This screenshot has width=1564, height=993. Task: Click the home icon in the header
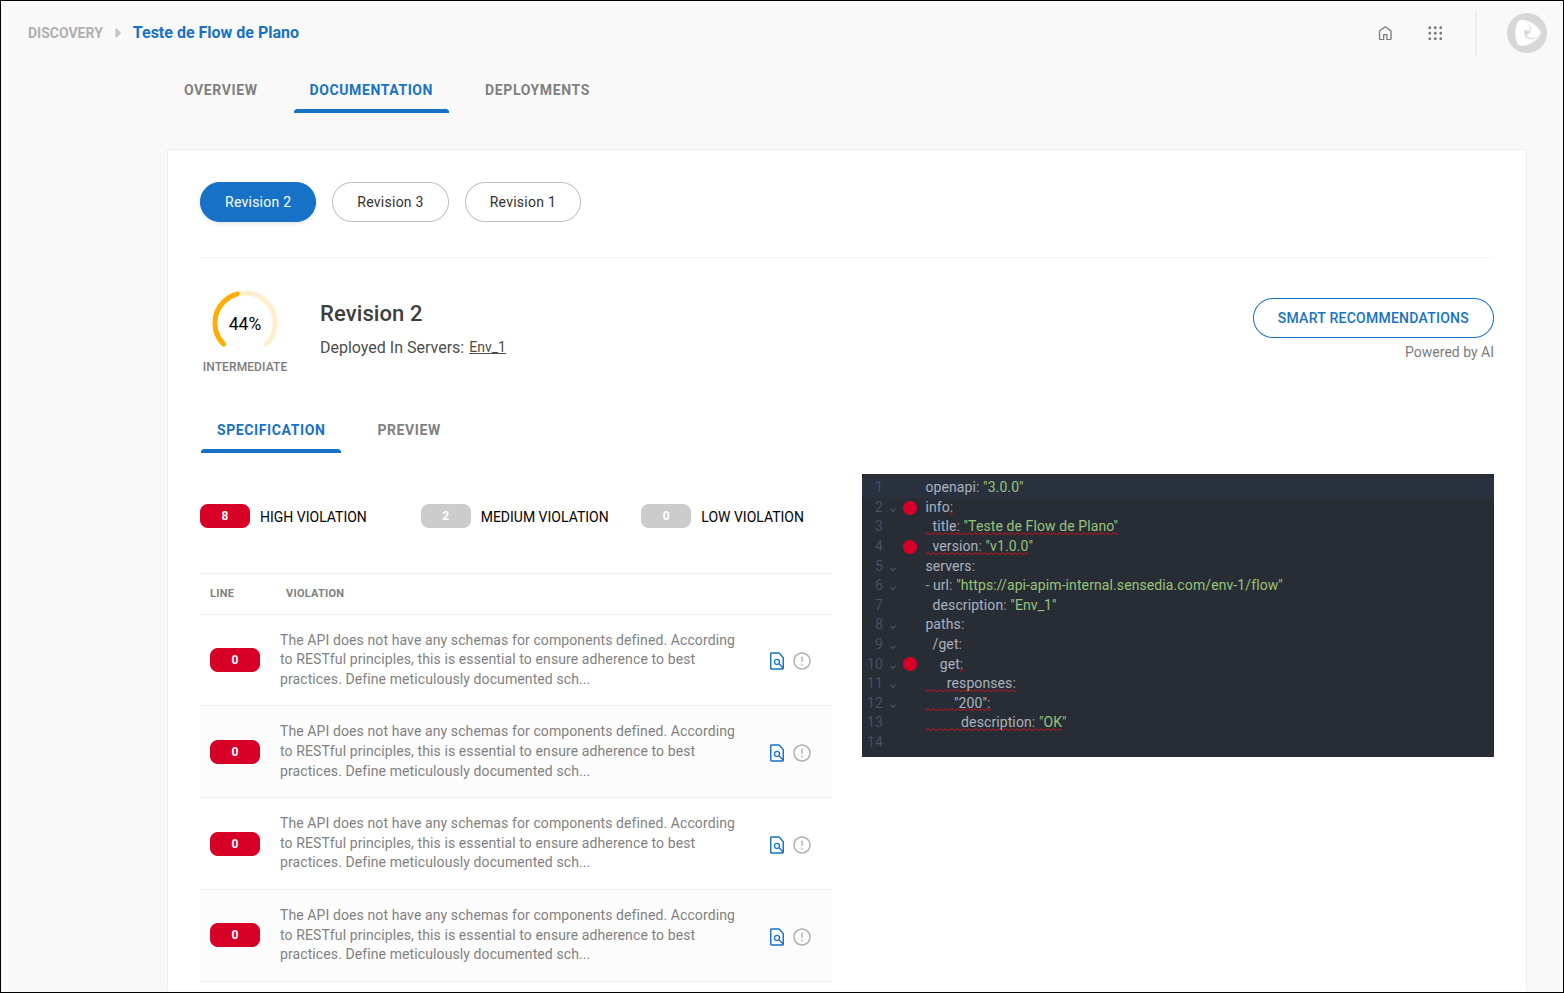(x=1385, y=32)
